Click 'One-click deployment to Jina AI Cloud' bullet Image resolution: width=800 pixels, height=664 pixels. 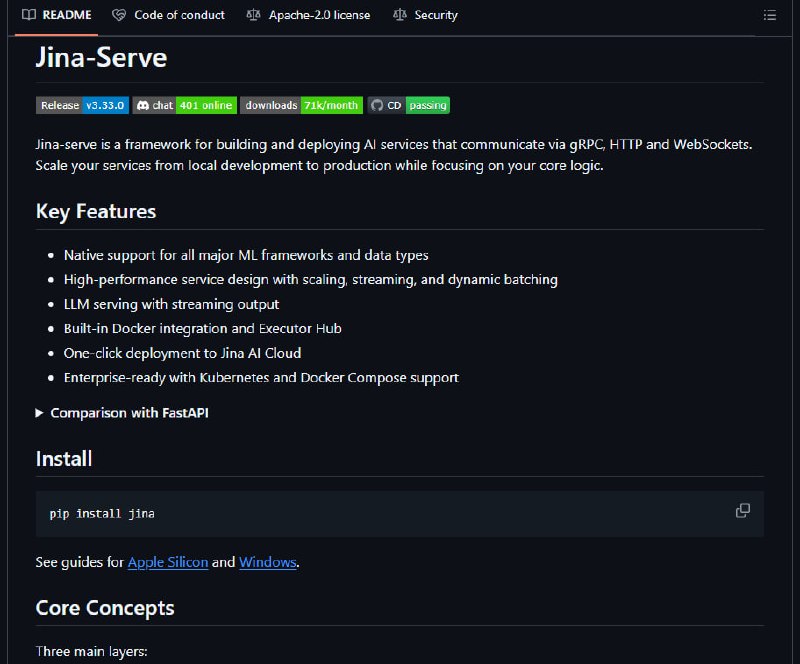[x=183, y=353]
